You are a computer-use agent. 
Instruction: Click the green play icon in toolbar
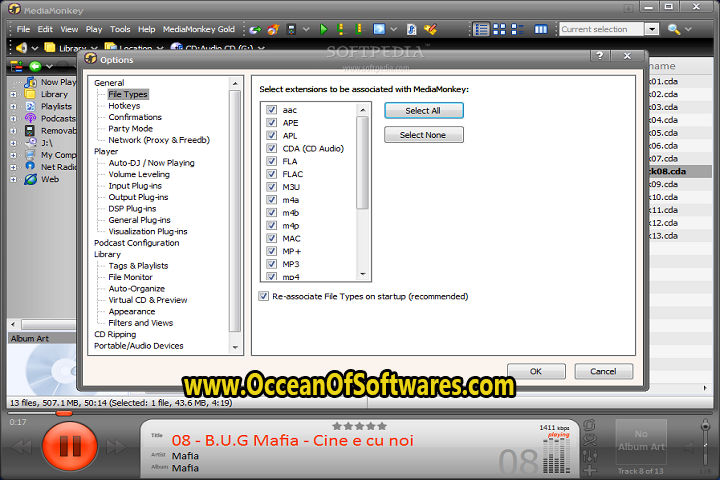point(323,29)
